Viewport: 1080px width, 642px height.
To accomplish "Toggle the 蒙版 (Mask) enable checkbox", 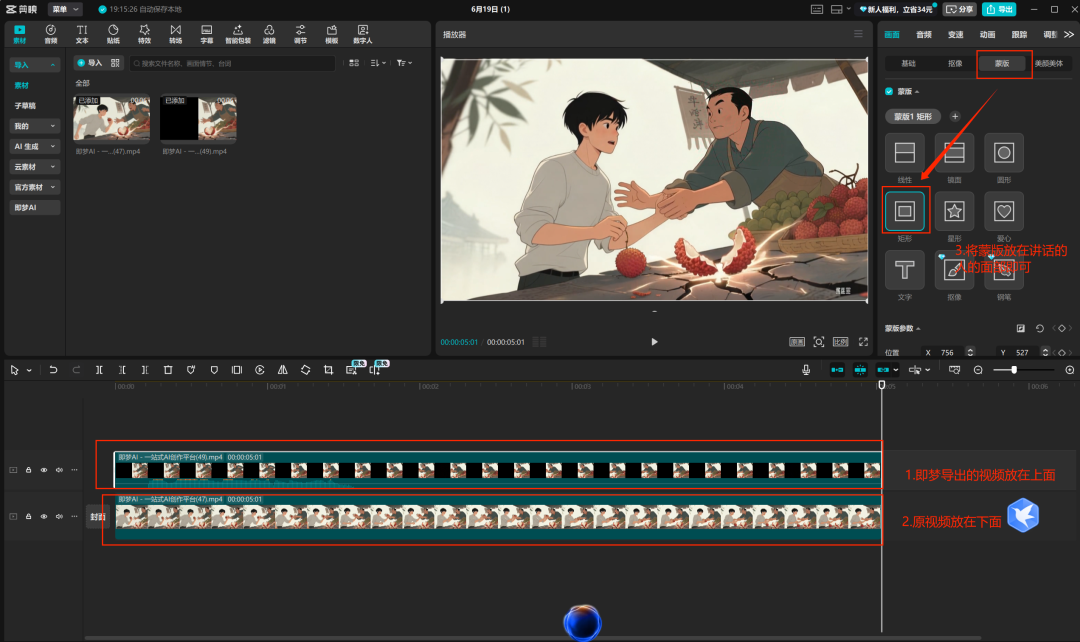I will [x=889, y=91].
